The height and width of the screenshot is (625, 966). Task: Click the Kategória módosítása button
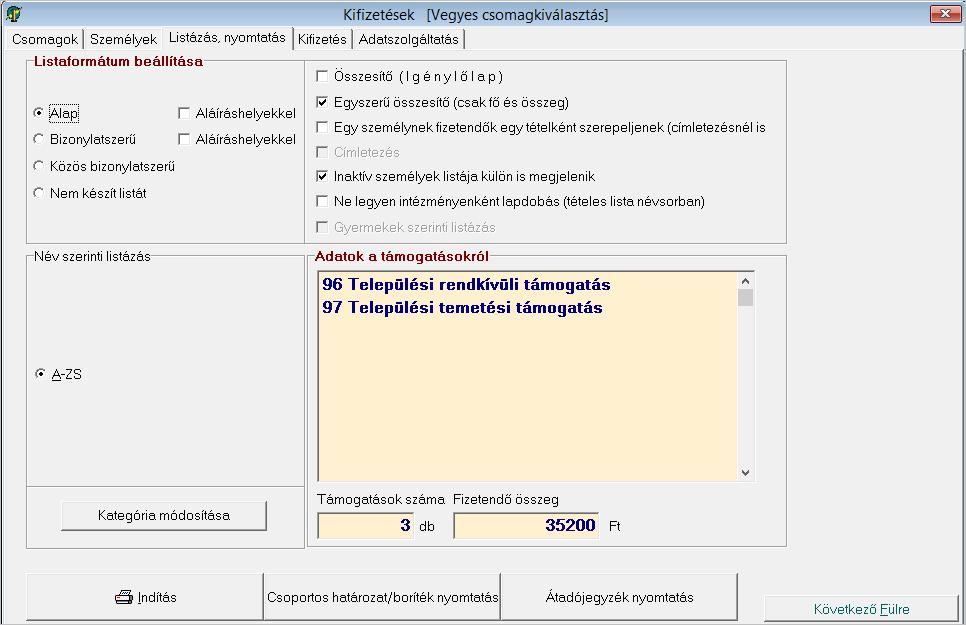164,515
